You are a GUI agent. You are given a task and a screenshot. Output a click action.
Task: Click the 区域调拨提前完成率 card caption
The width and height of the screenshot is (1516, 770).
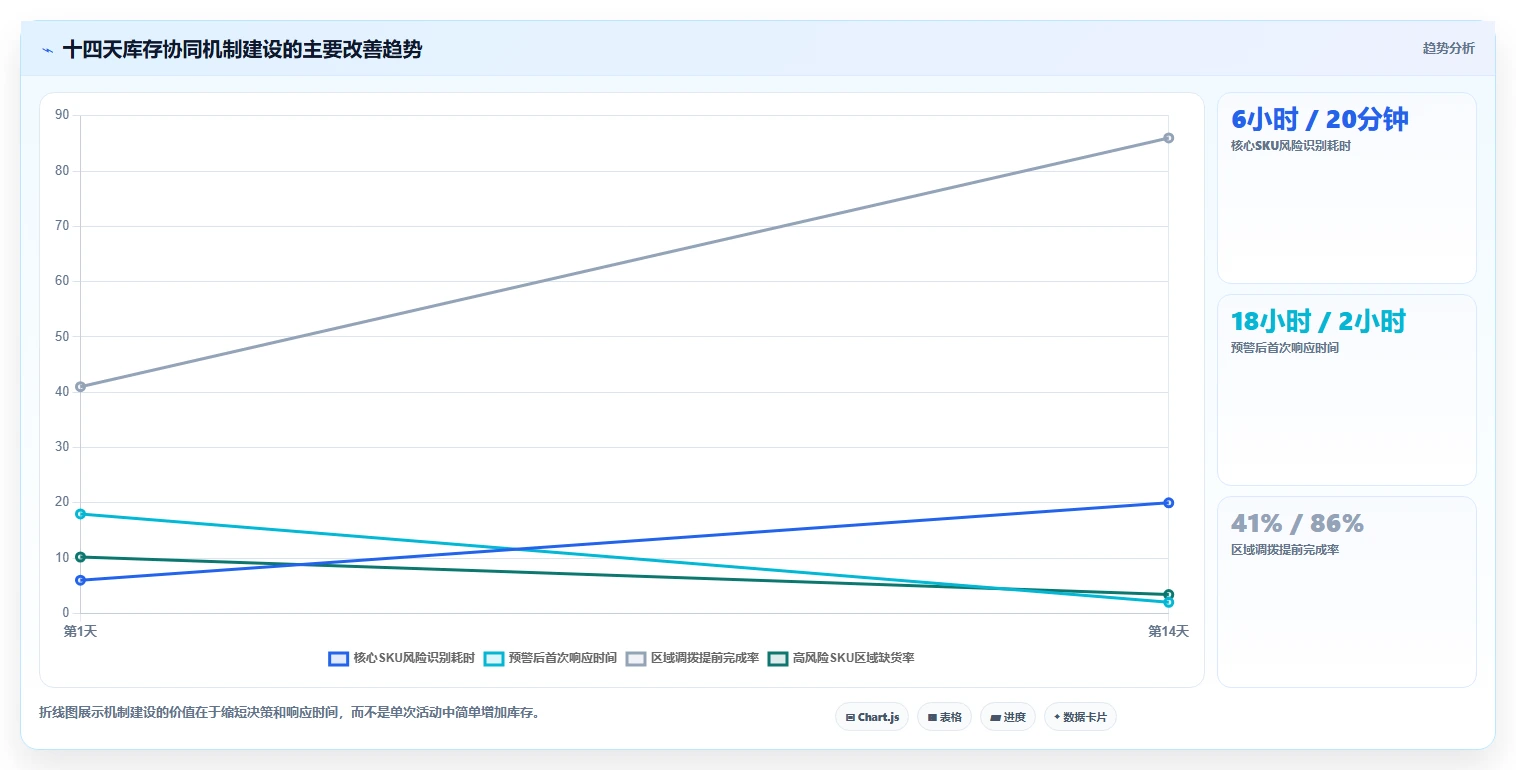coord(1285,550)
